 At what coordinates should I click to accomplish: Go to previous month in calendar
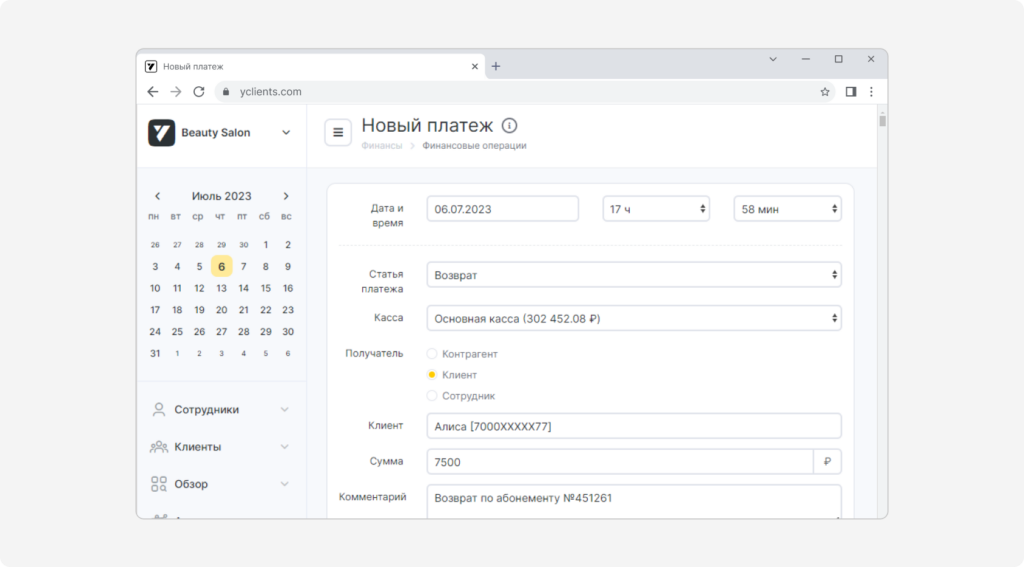click(x=157, y=196)
